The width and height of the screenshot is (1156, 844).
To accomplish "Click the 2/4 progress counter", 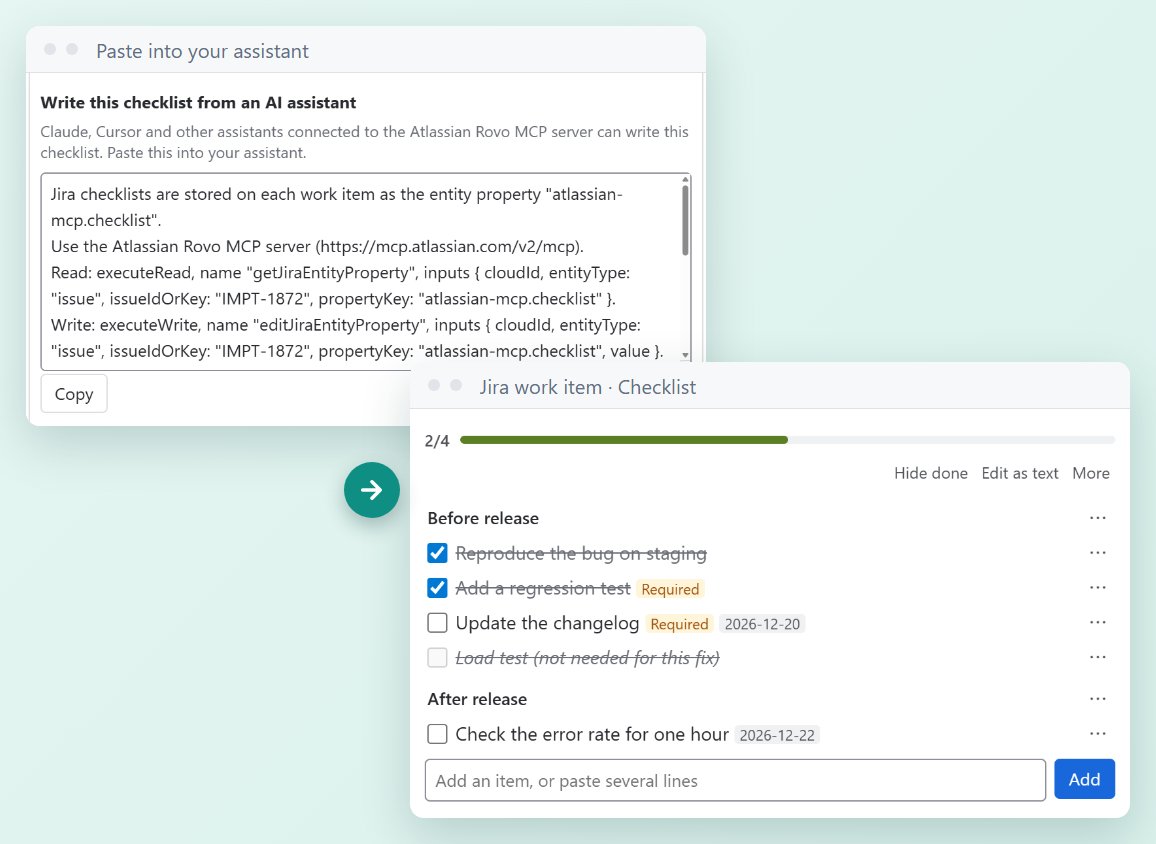I will [x=437, y=441].
